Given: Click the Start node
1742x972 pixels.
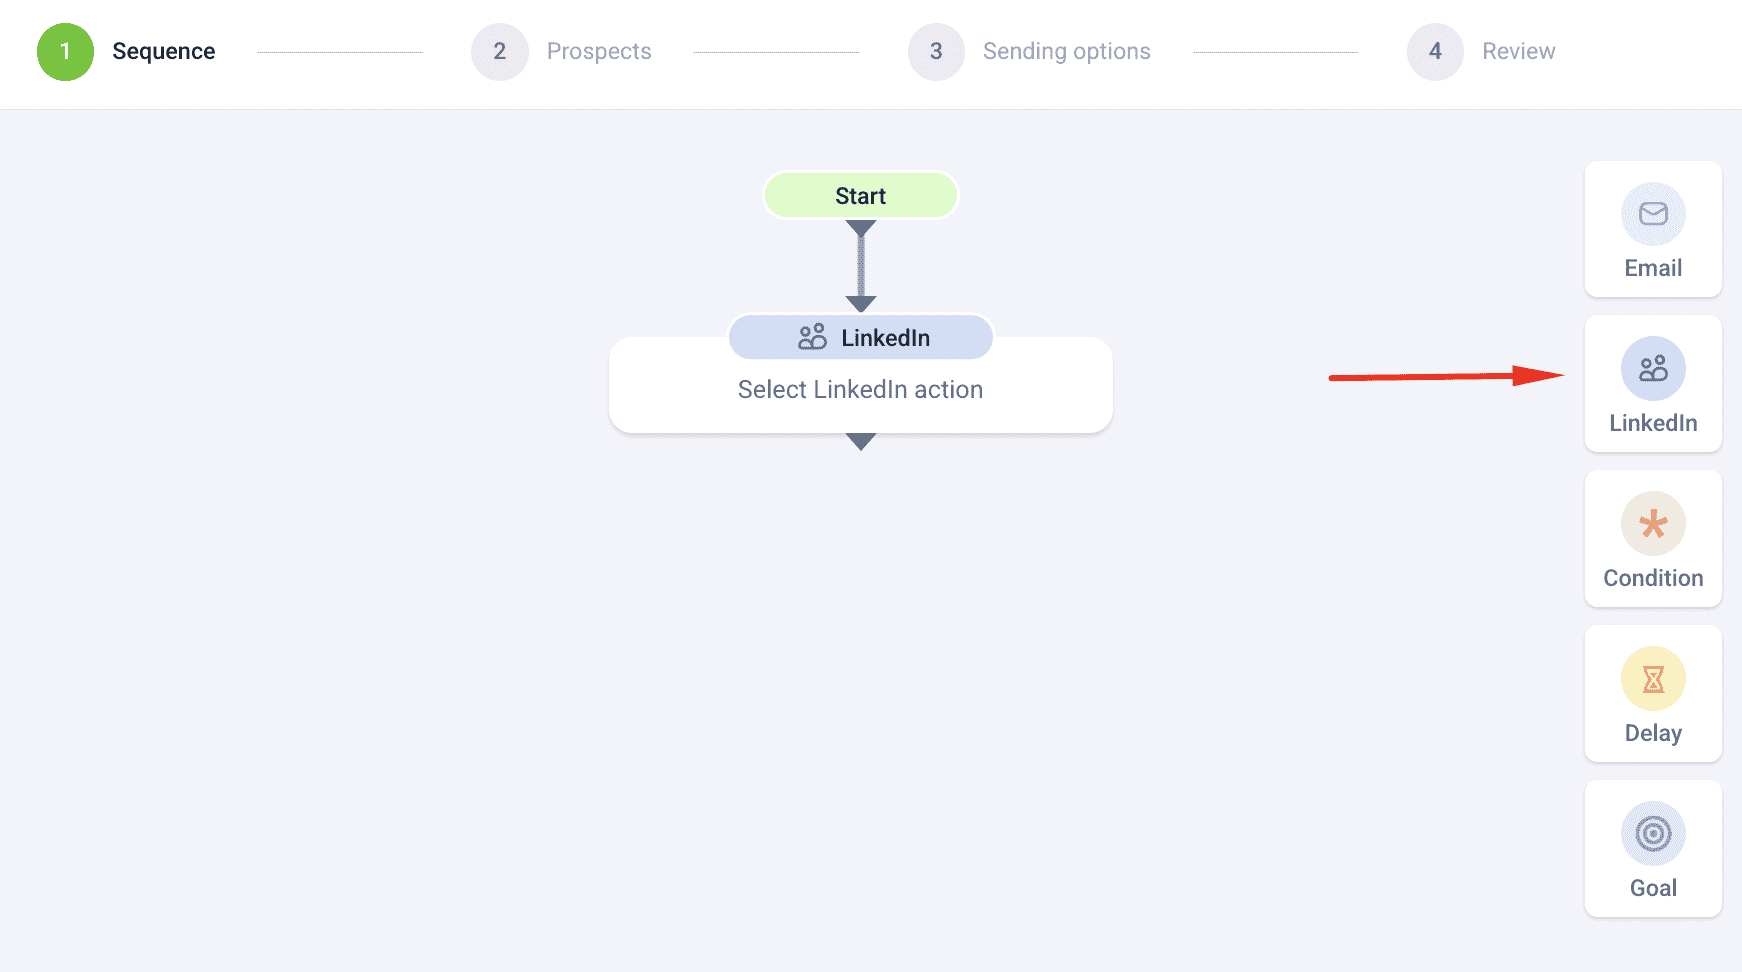Looking at the screenshot, I should pyautogui.click(x=860, y=196).
